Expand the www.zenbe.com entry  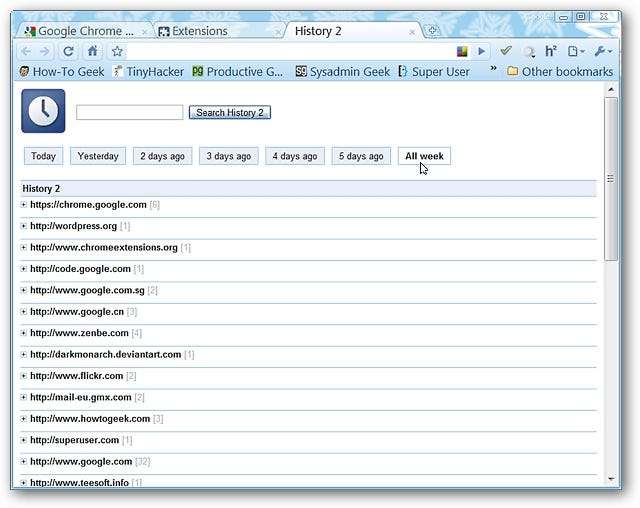24,333
